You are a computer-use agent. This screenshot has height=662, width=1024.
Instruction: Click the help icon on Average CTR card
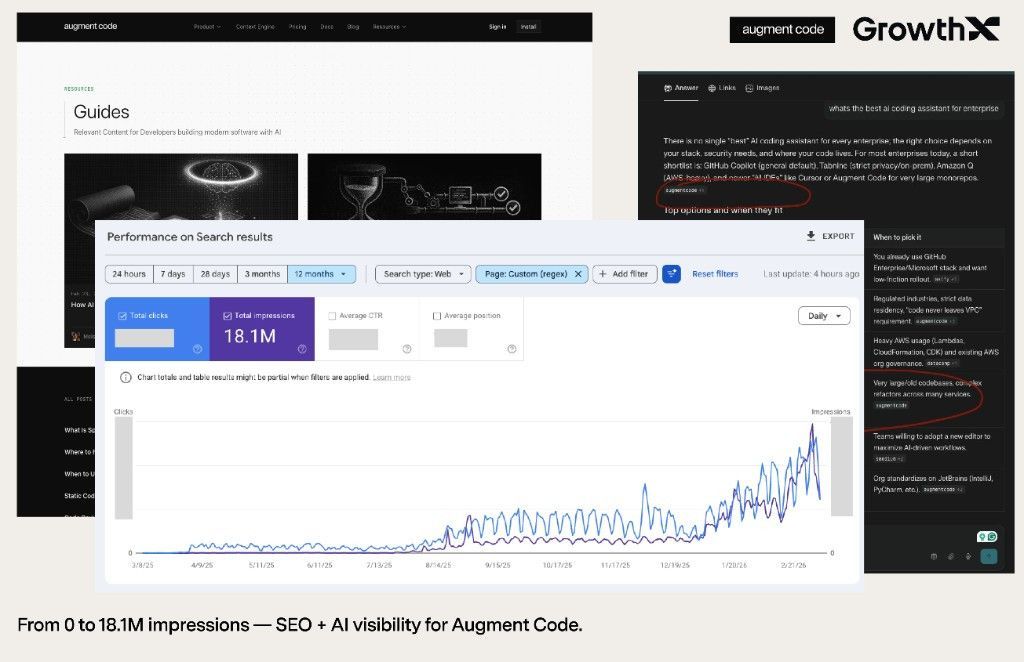pos(407,349)
